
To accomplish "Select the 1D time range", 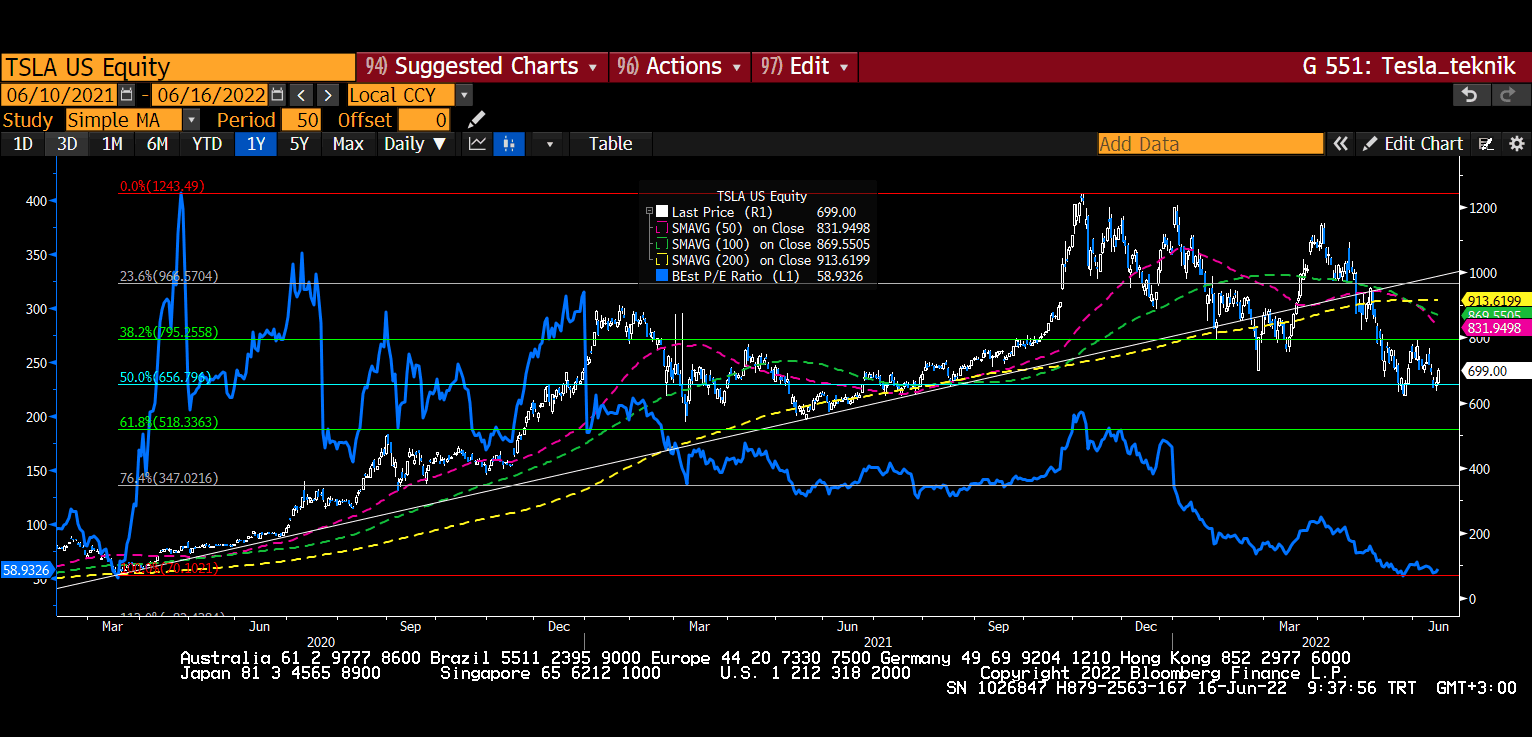I will 22,144.
